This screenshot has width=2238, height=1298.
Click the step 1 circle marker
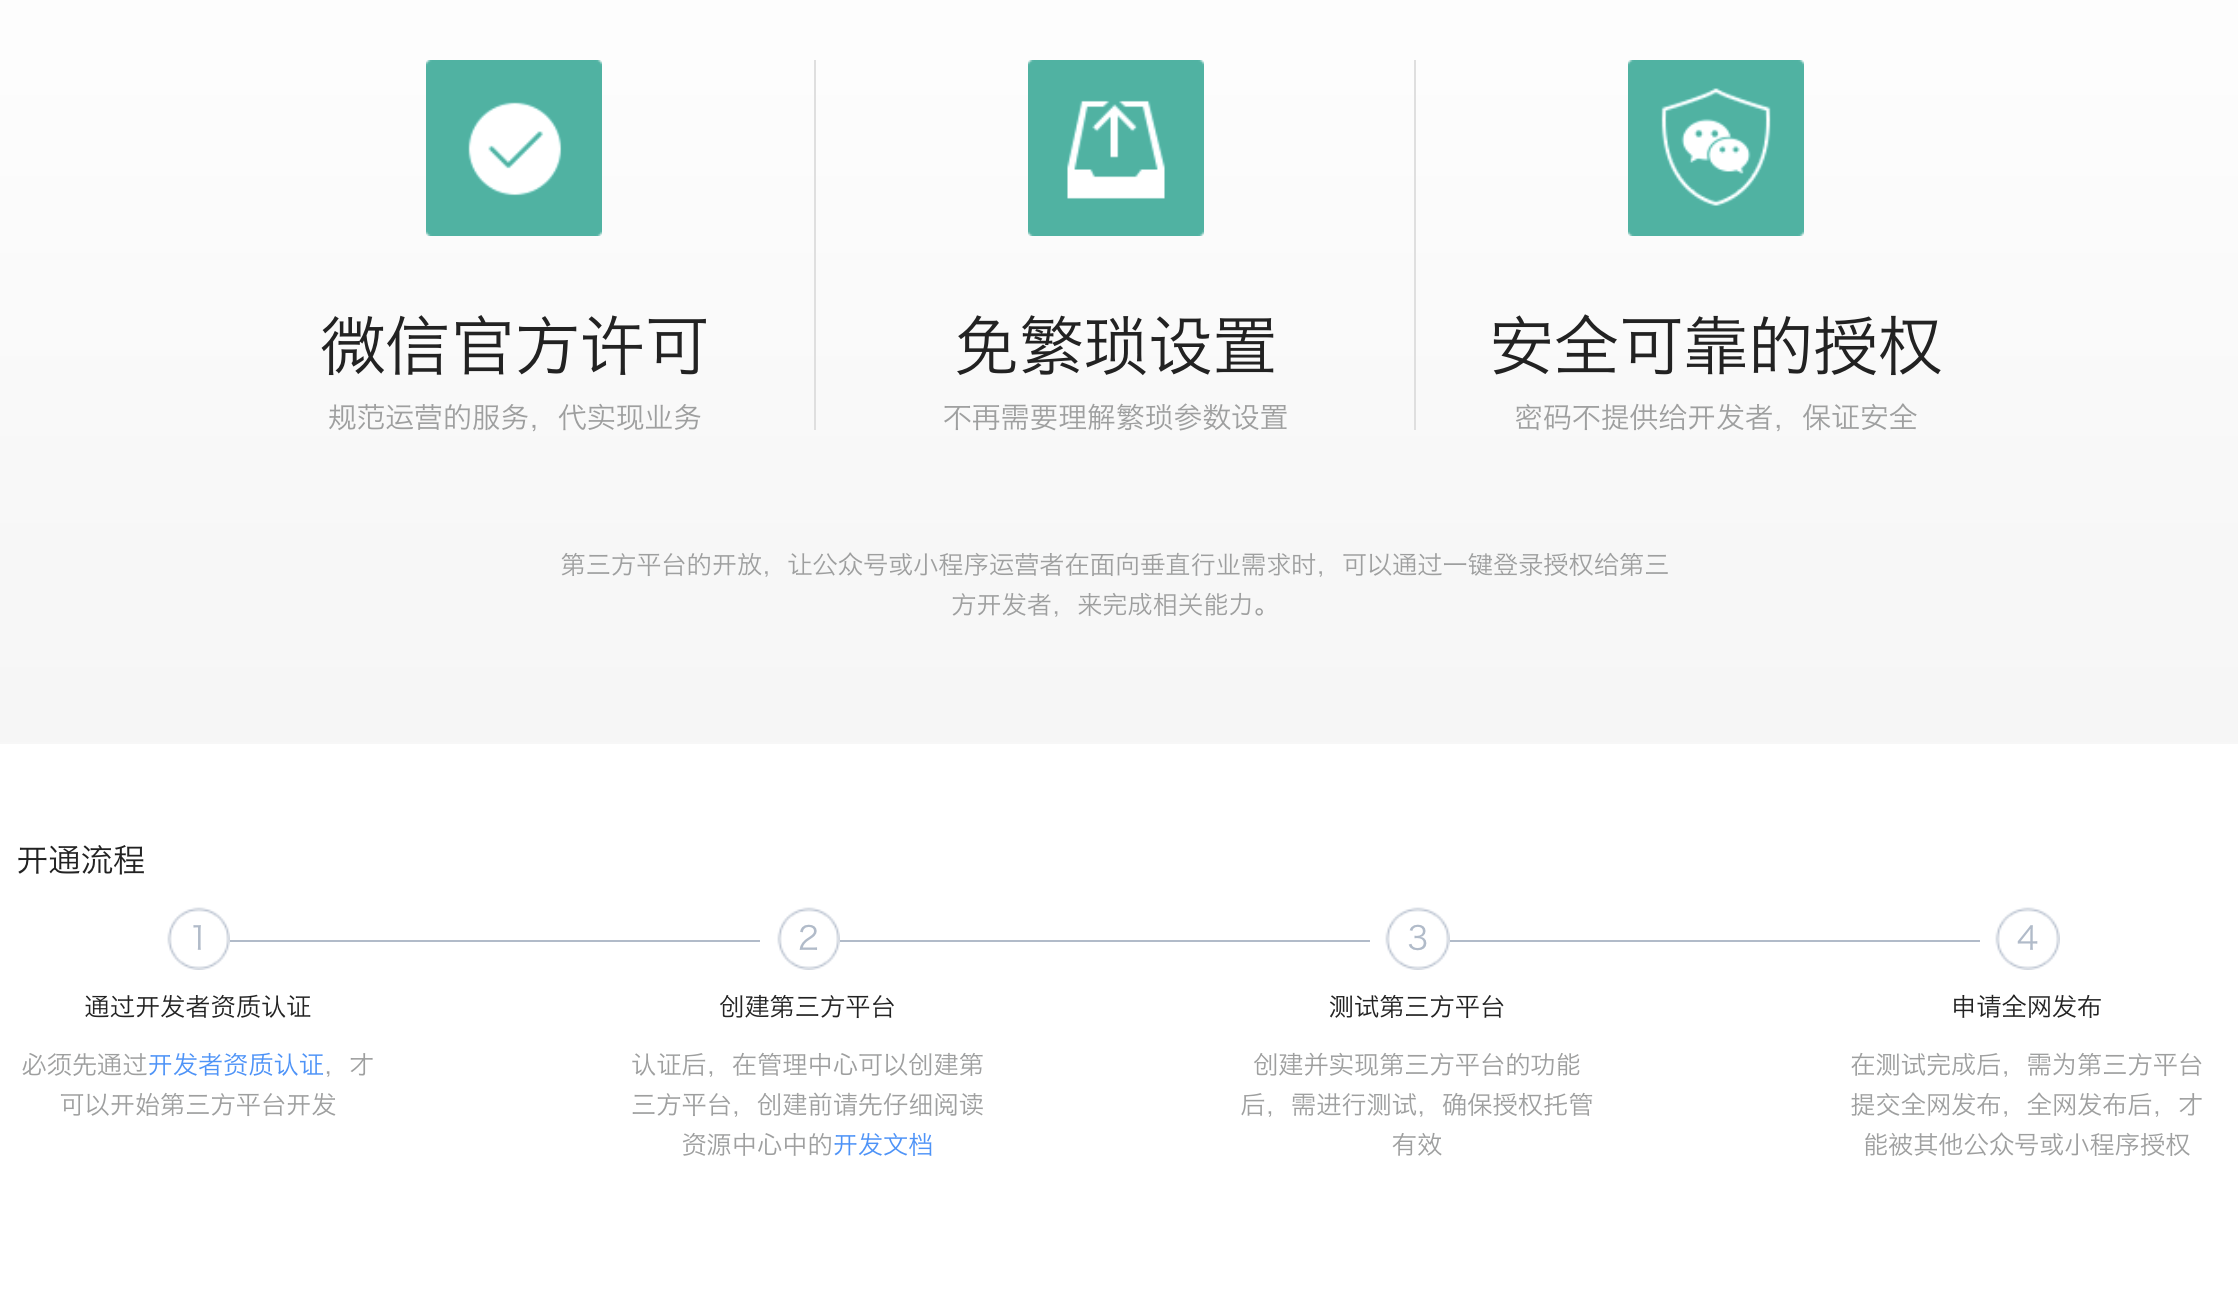tap(198, 938)
